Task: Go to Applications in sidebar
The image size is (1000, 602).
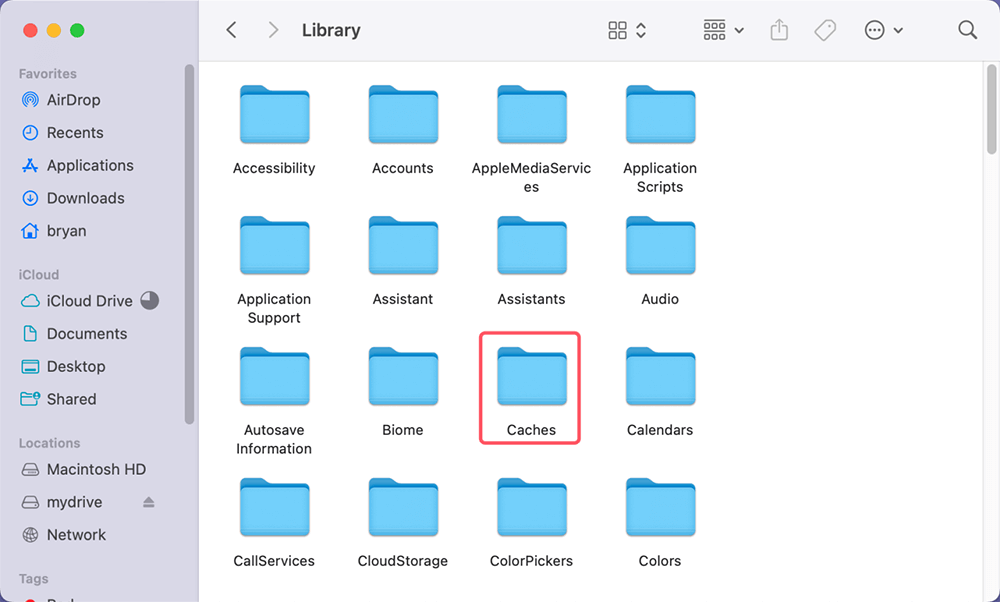Action: point(89,165)
